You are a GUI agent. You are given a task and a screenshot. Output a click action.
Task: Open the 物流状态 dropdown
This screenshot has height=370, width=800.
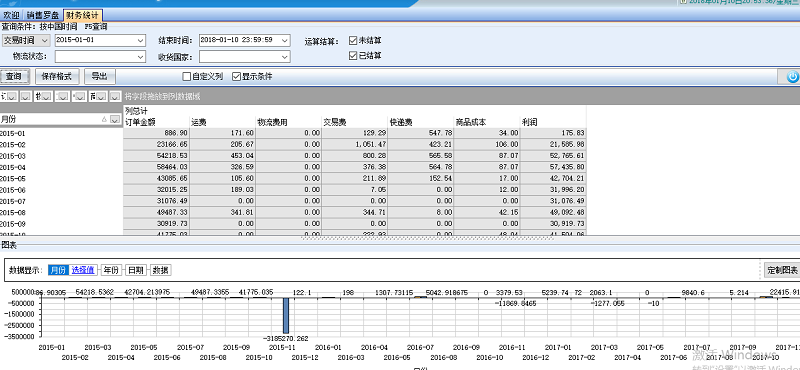141,57
